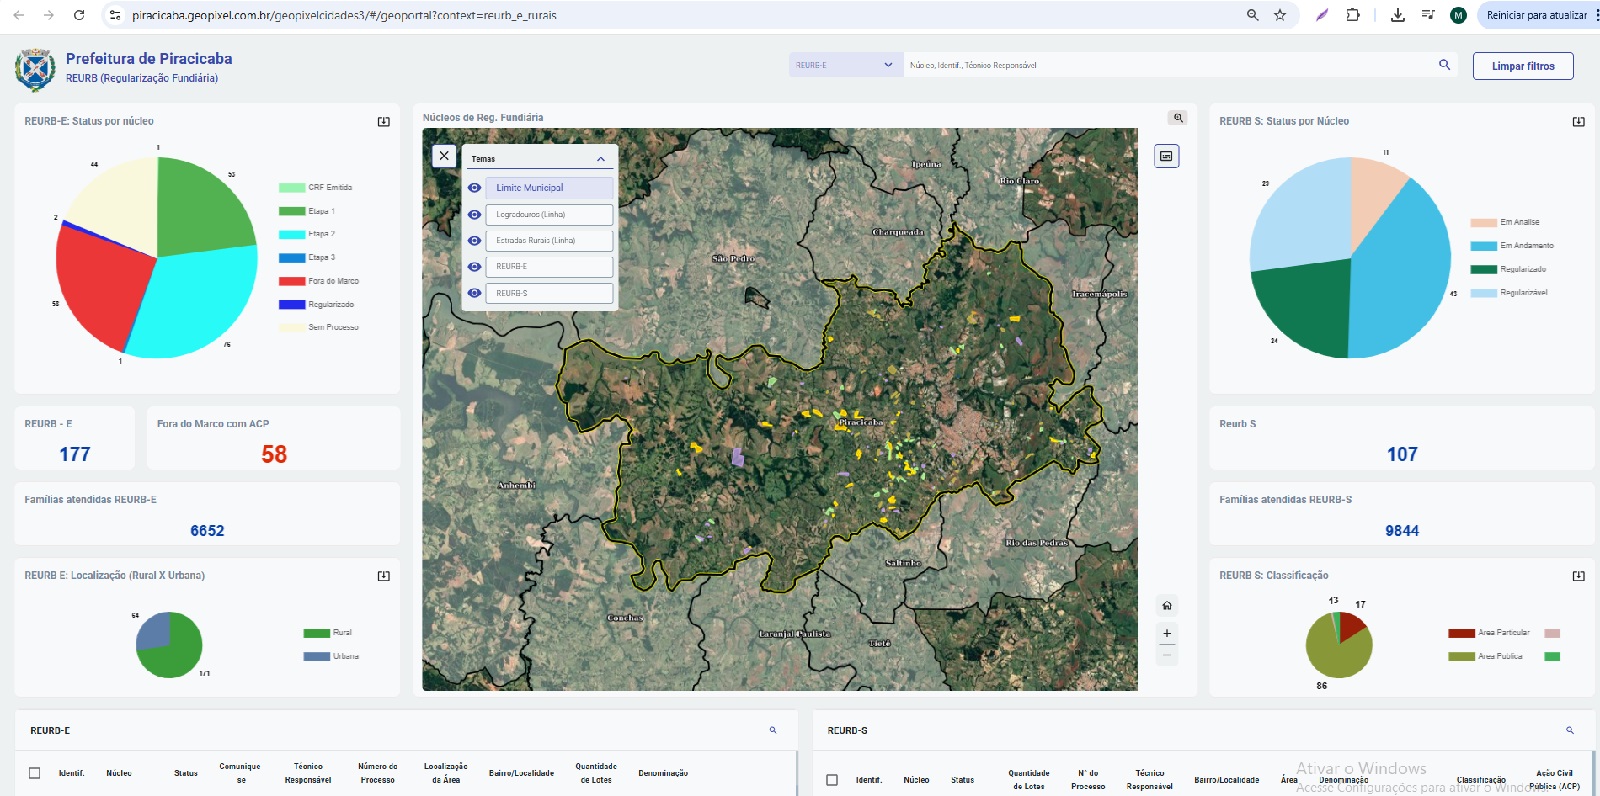Click the Limpar filtros button

[1523, 66]
